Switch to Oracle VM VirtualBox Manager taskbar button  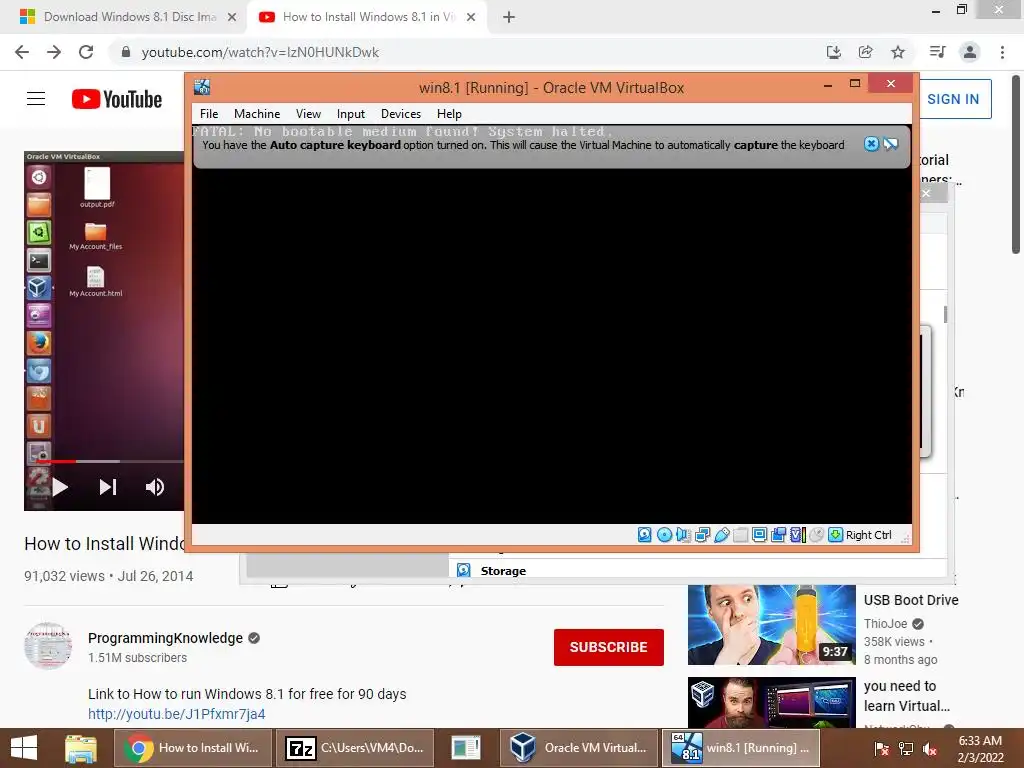point(578,748)
